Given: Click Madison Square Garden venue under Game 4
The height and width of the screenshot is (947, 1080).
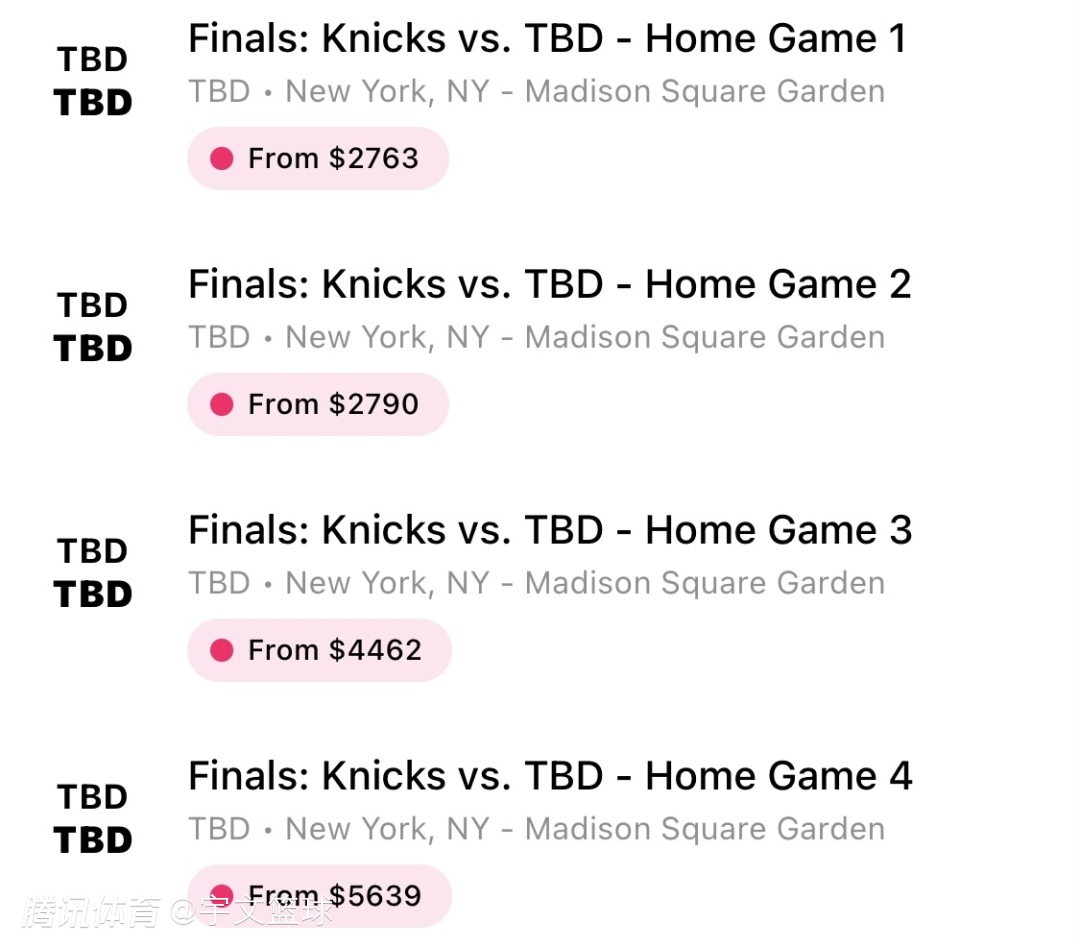Looking at the screenshot, I should (x=705, y=829).
